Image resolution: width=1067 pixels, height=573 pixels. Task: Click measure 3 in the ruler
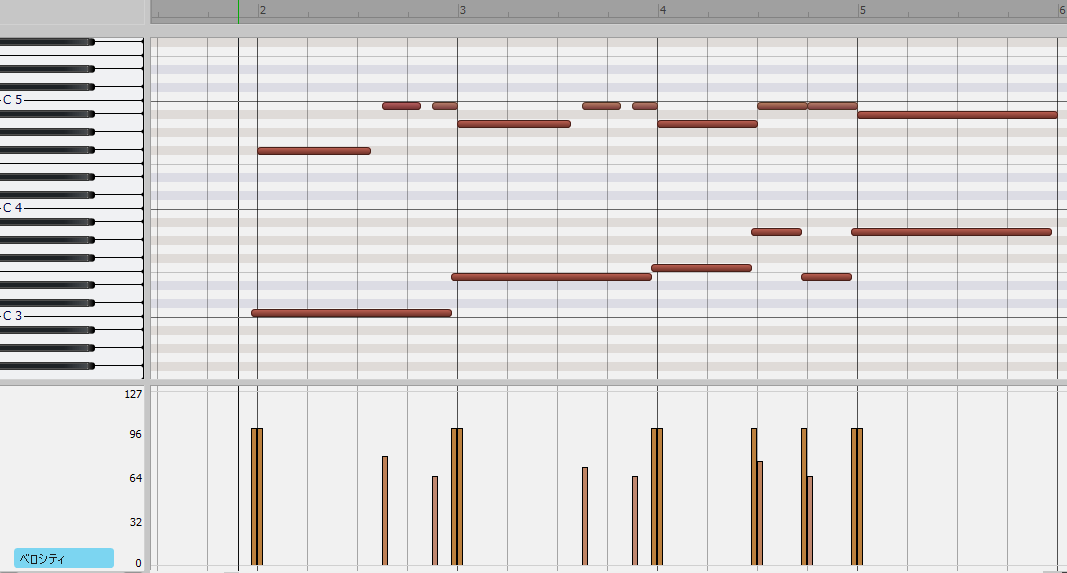pyautogui.click(x=463, y=10)
